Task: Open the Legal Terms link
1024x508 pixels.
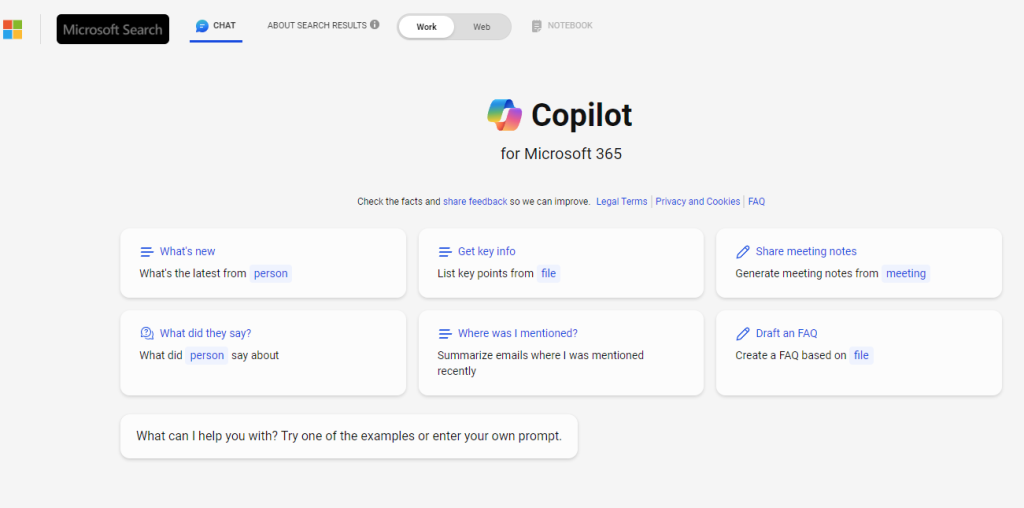Action: click(622, 202)
